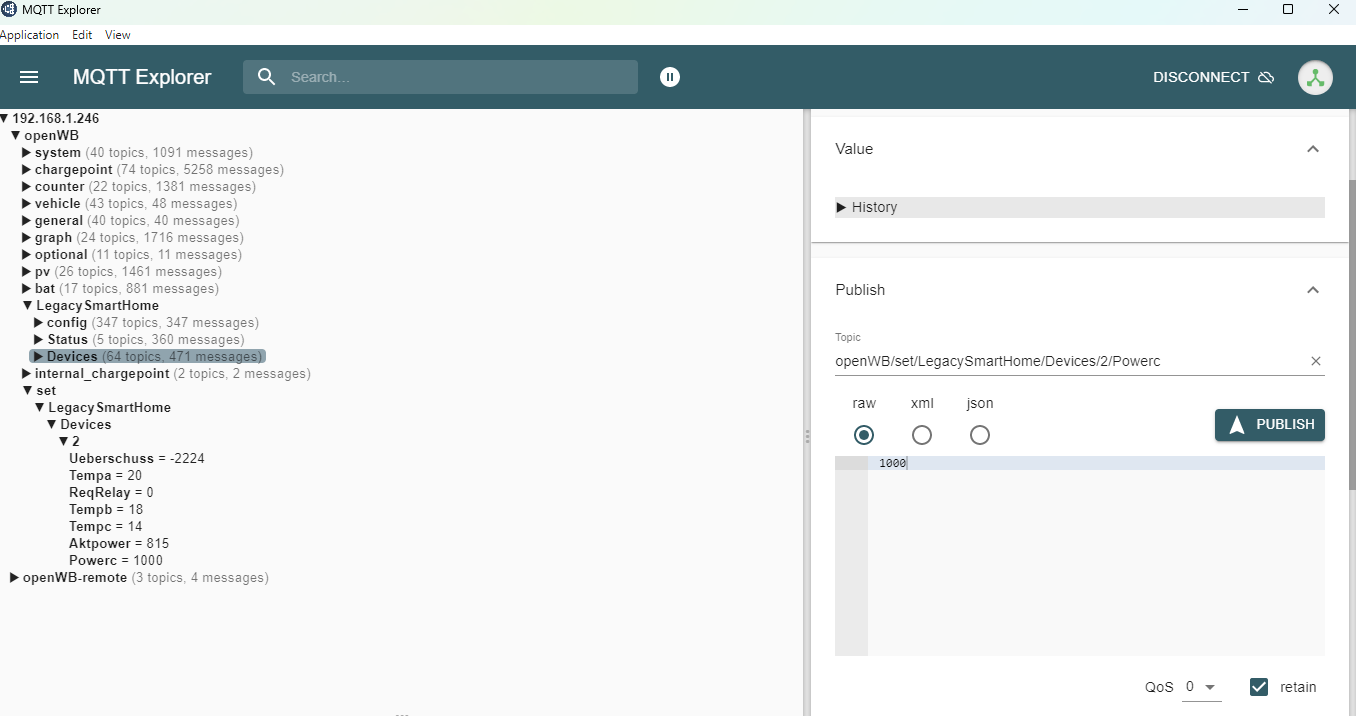Open the Application menu

pyautogui.click(x=30, y=35)
